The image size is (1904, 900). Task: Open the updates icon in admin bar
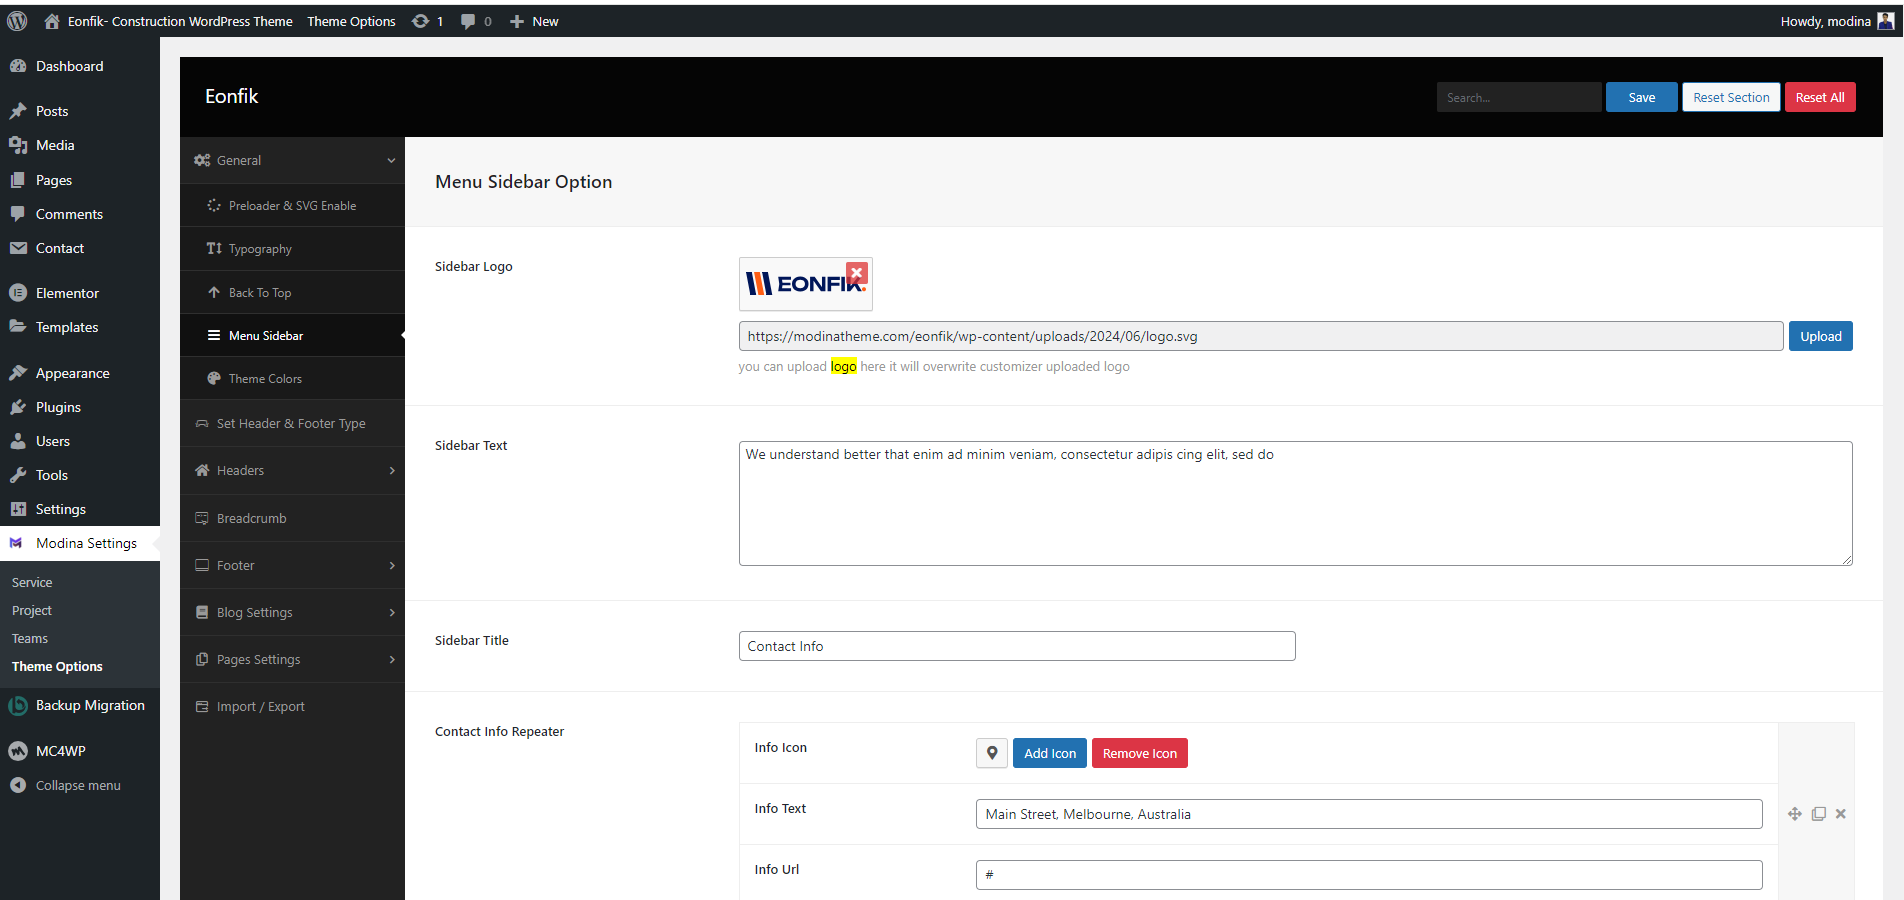pos(421,21)
